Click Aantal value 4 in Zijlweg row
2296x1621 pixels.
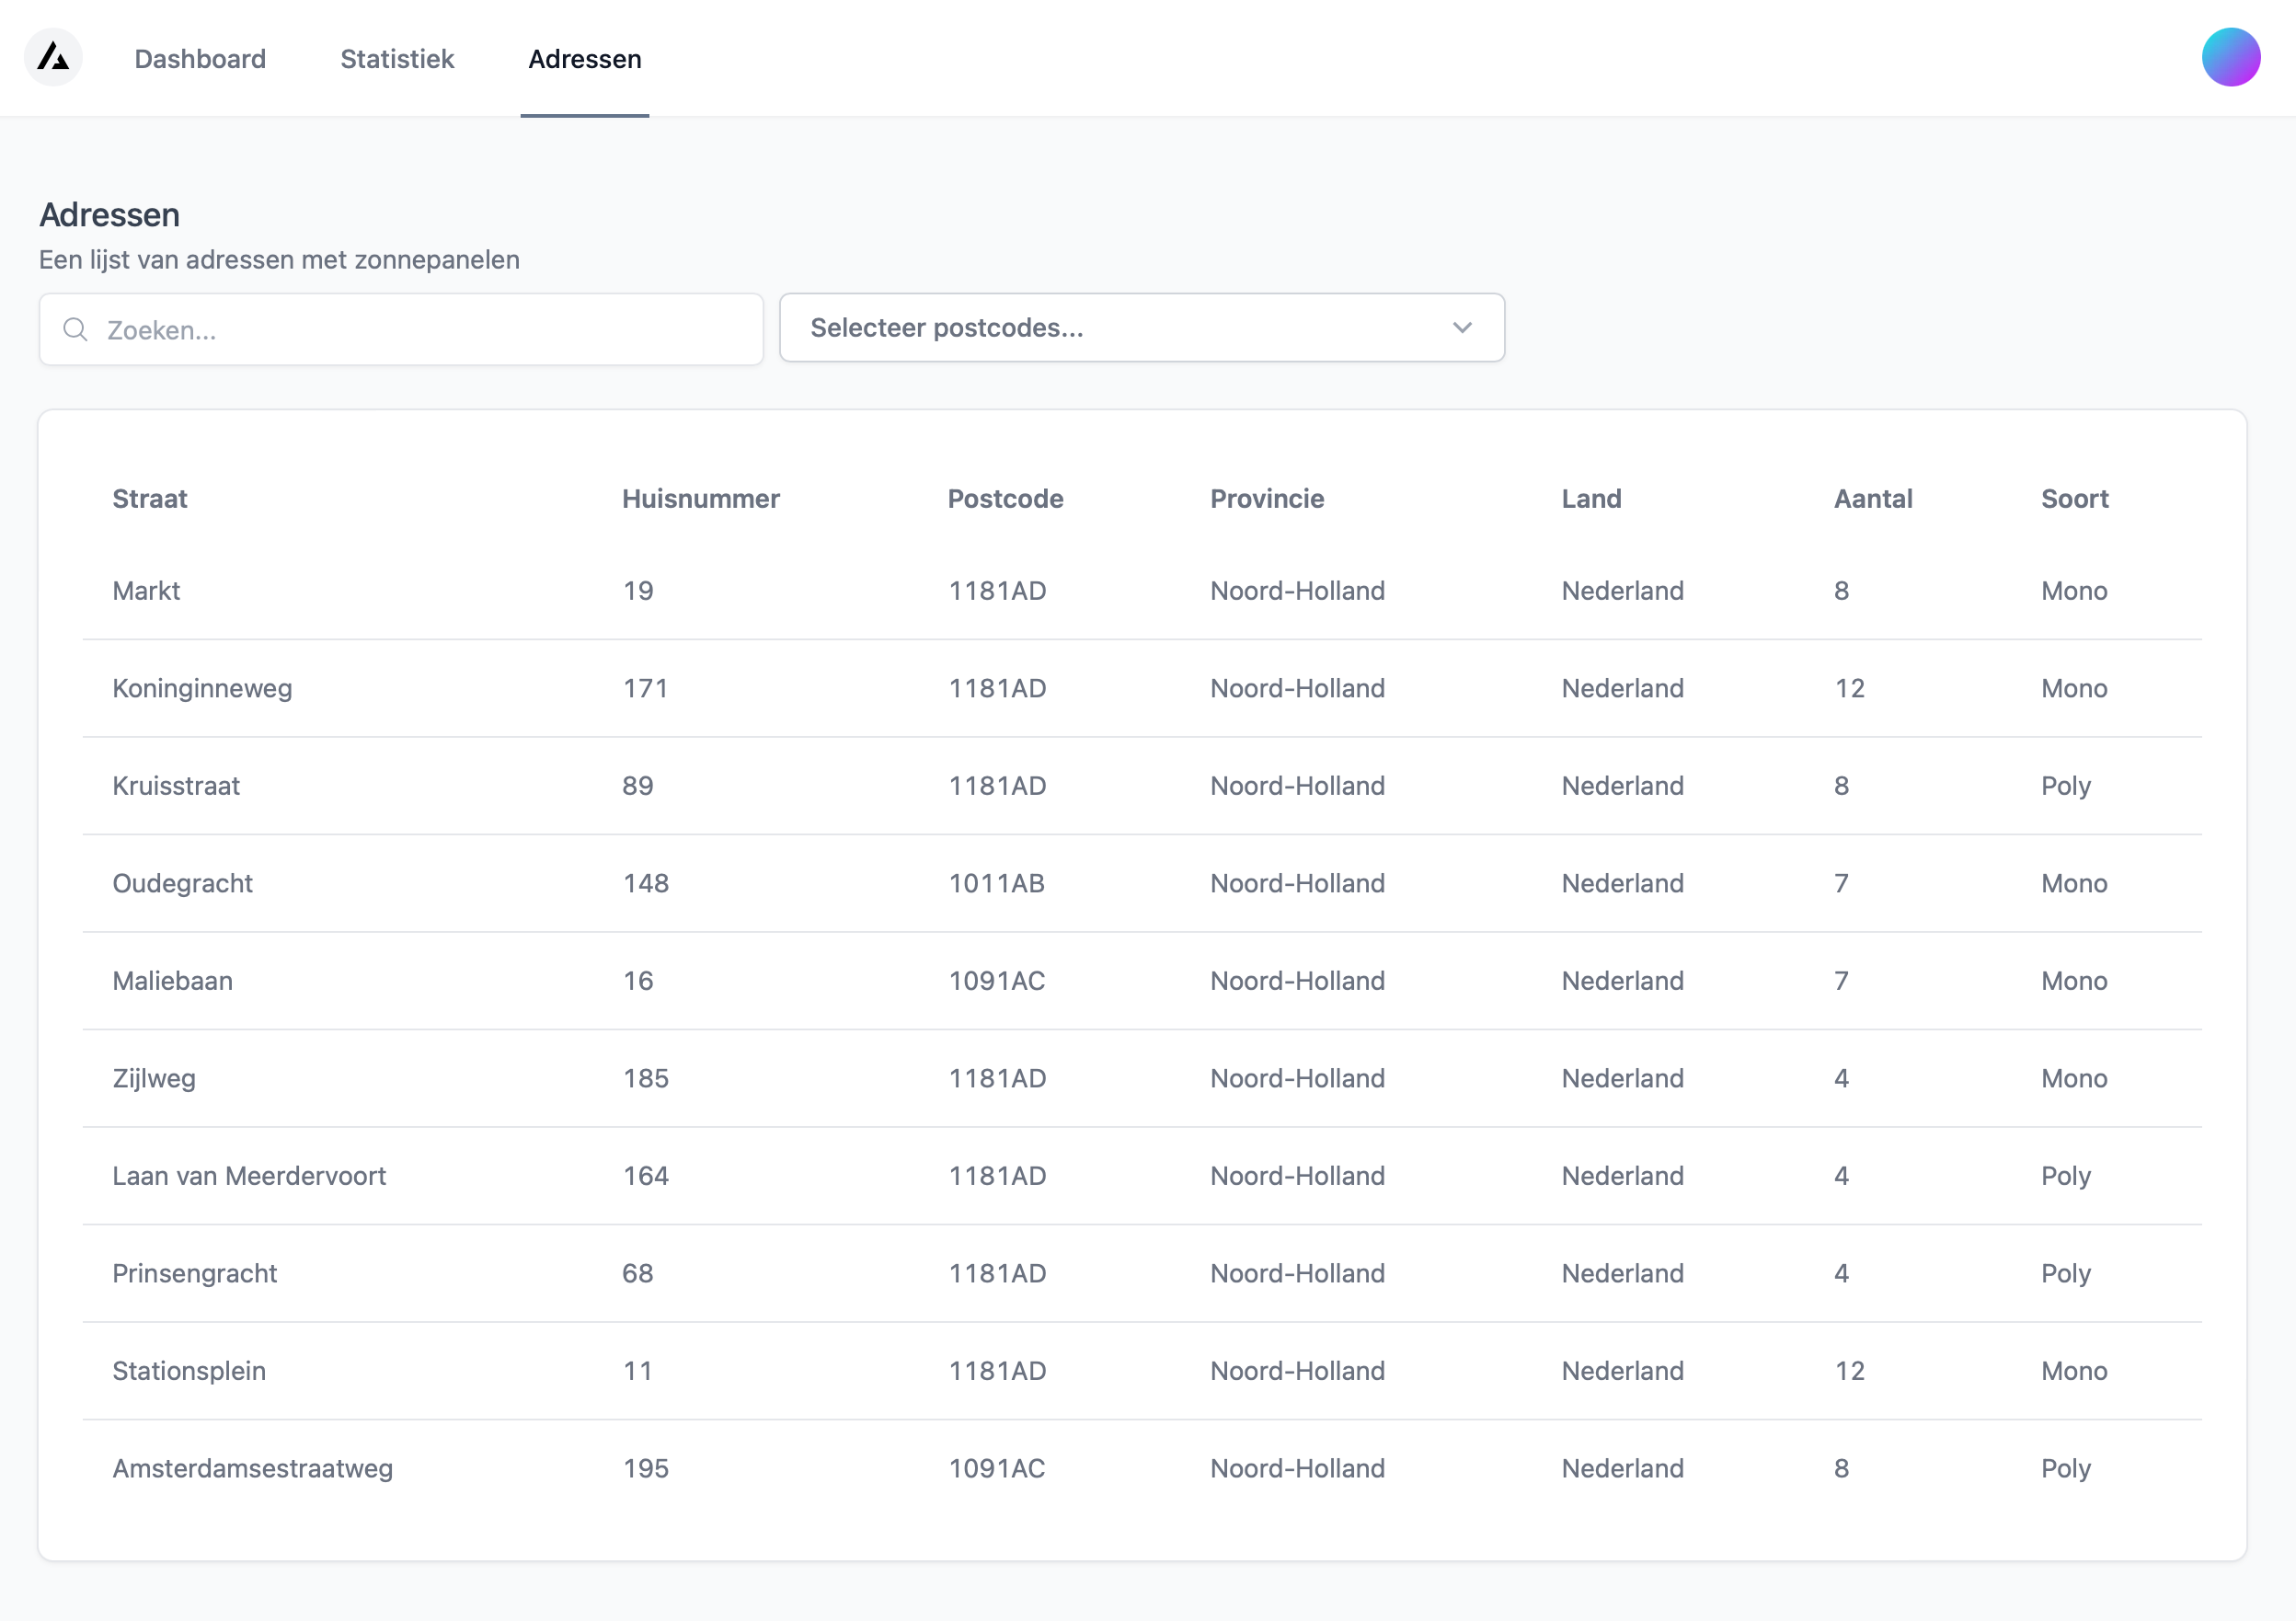tap(1841, 1079)
